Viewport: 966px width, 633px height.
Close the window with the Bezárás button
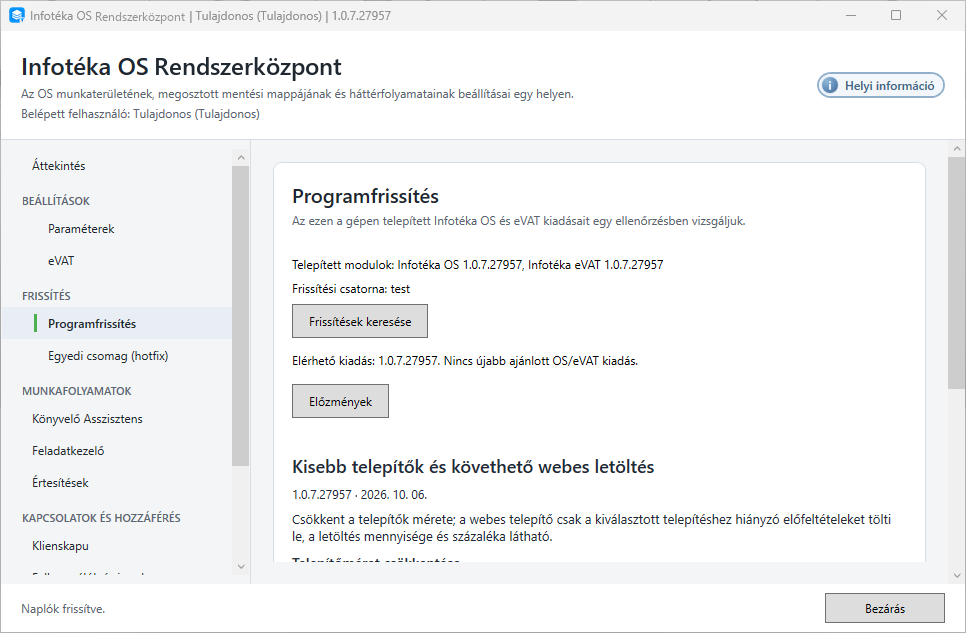(885, 608)
